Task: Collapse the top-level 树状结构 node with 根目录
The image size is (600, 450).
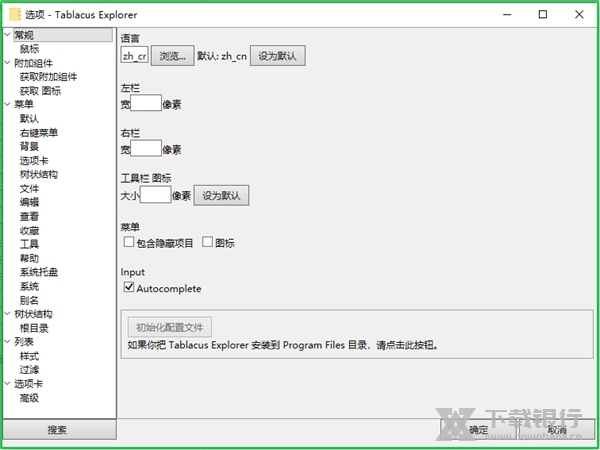Action: (7, 313)
